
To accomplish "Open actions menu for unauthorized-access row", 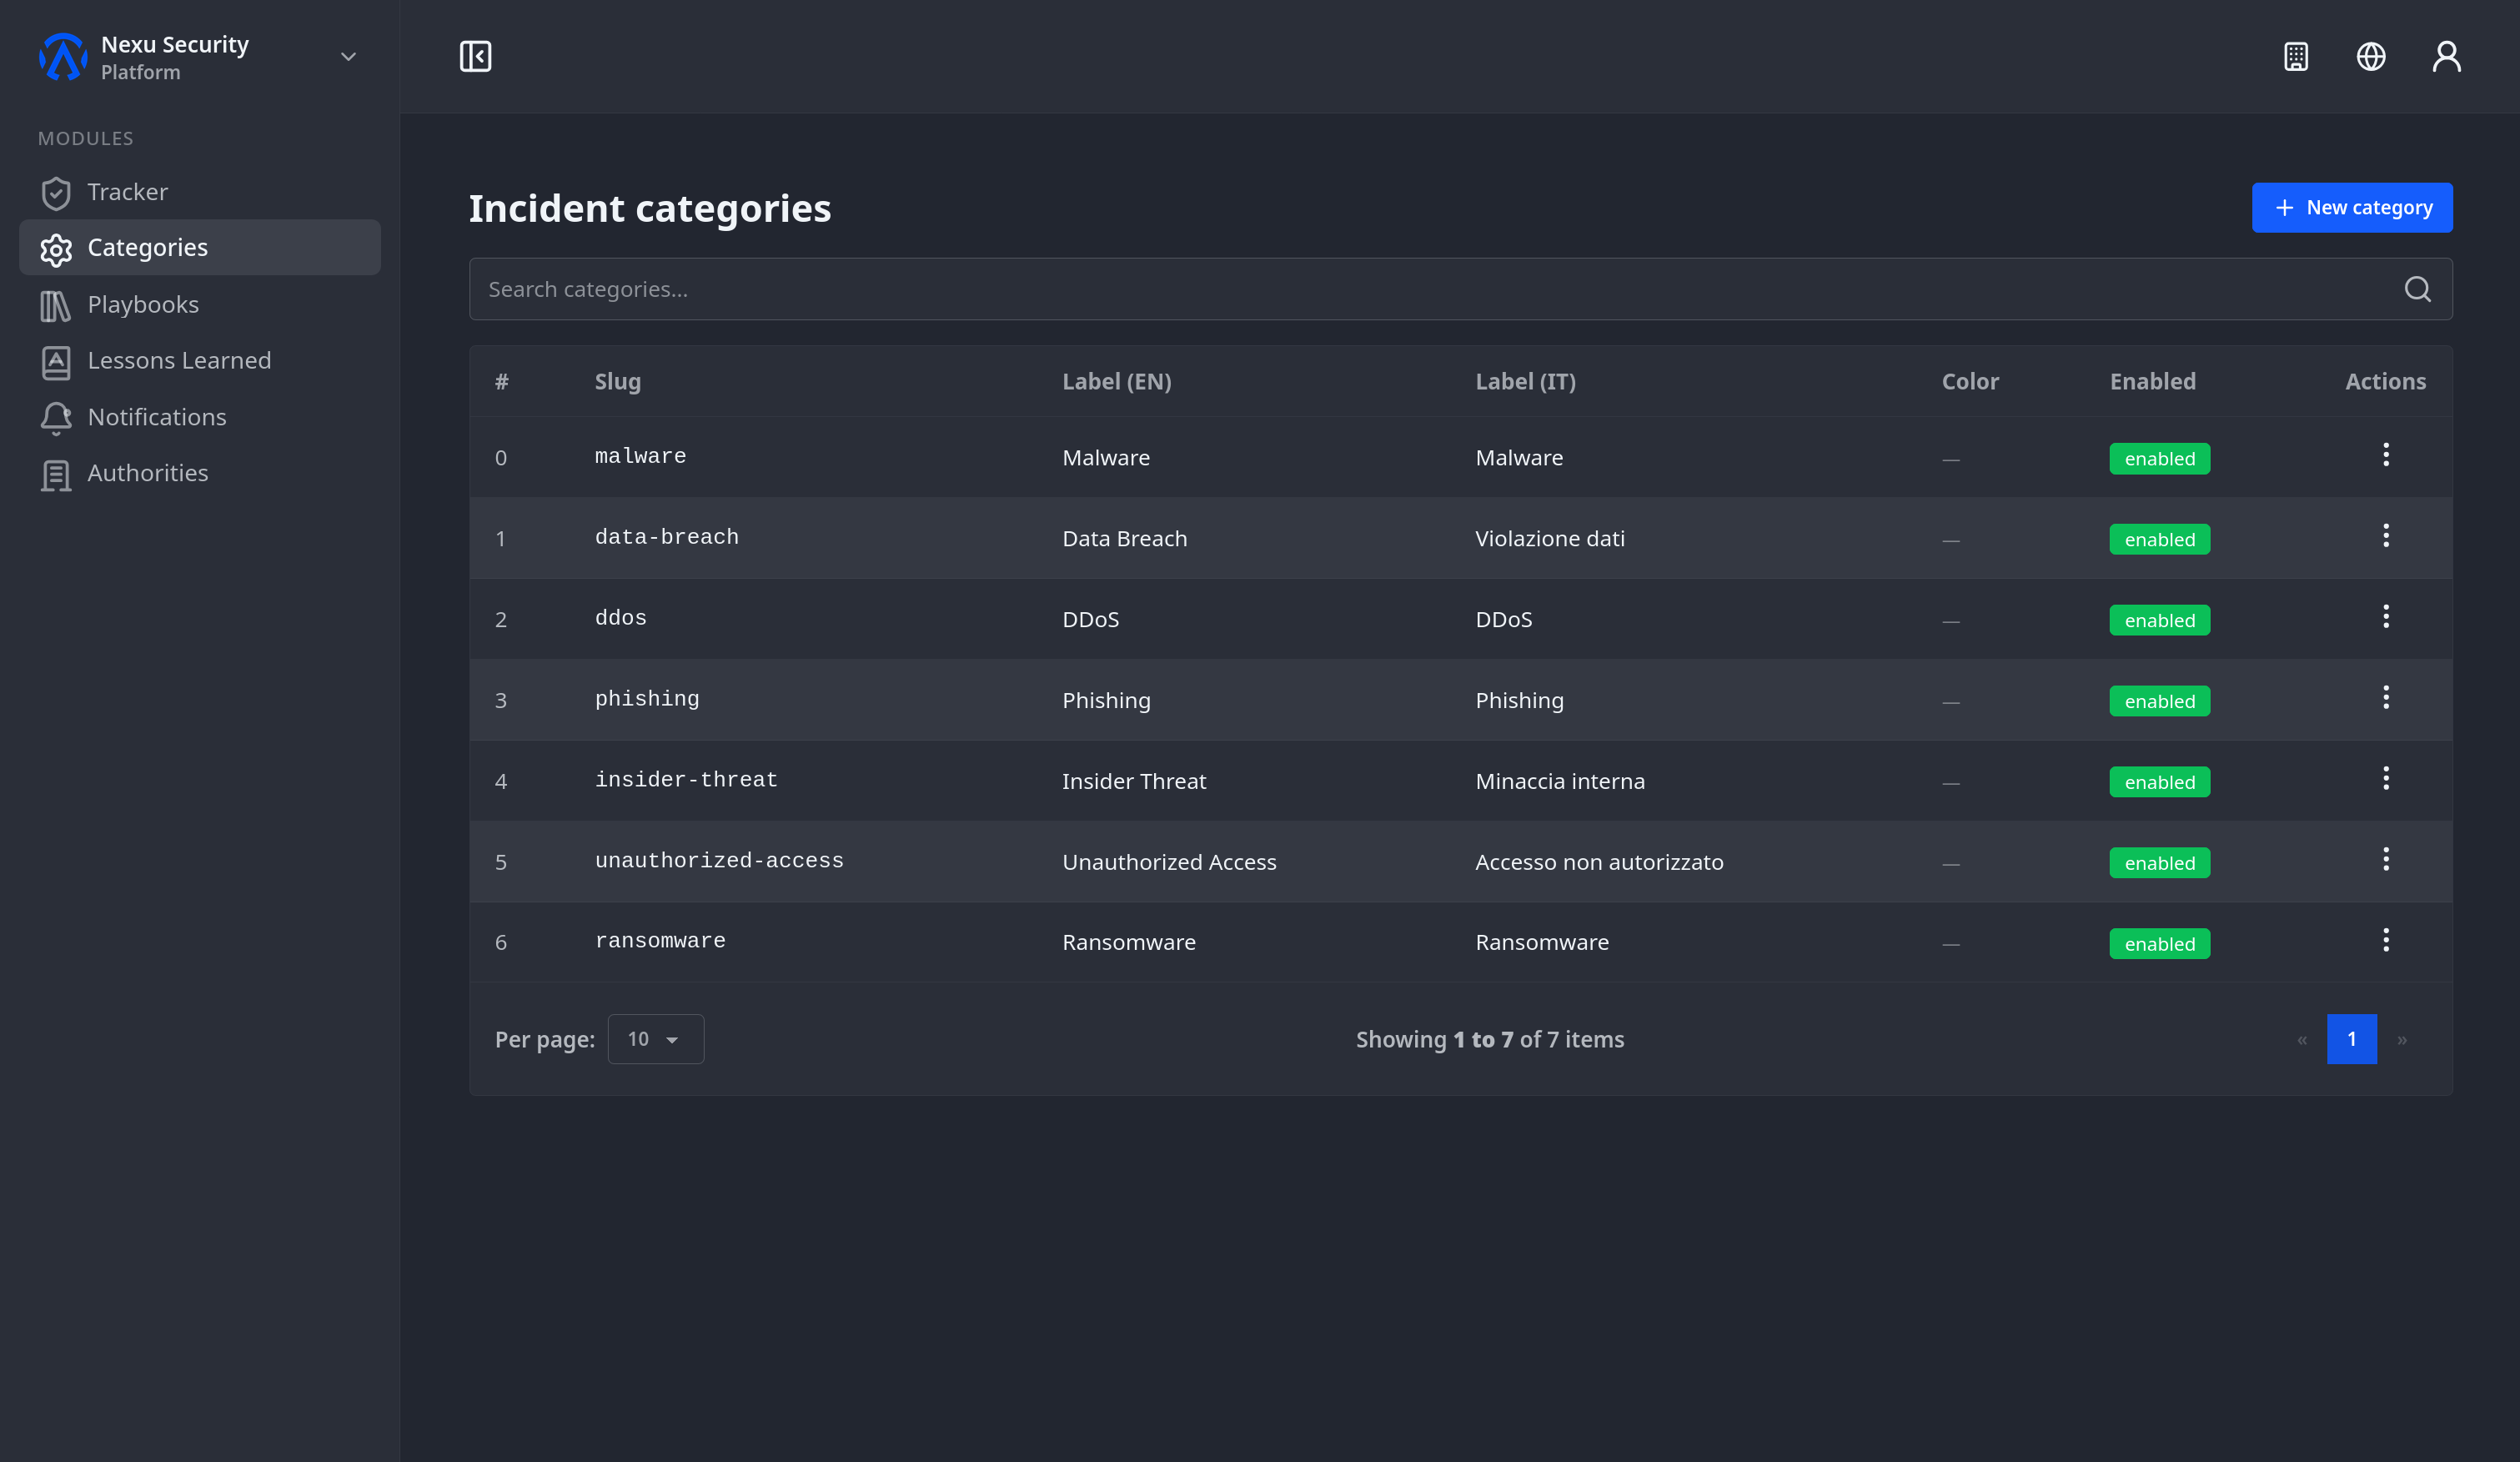I will pyautogui.click(x=2386, y=860).
